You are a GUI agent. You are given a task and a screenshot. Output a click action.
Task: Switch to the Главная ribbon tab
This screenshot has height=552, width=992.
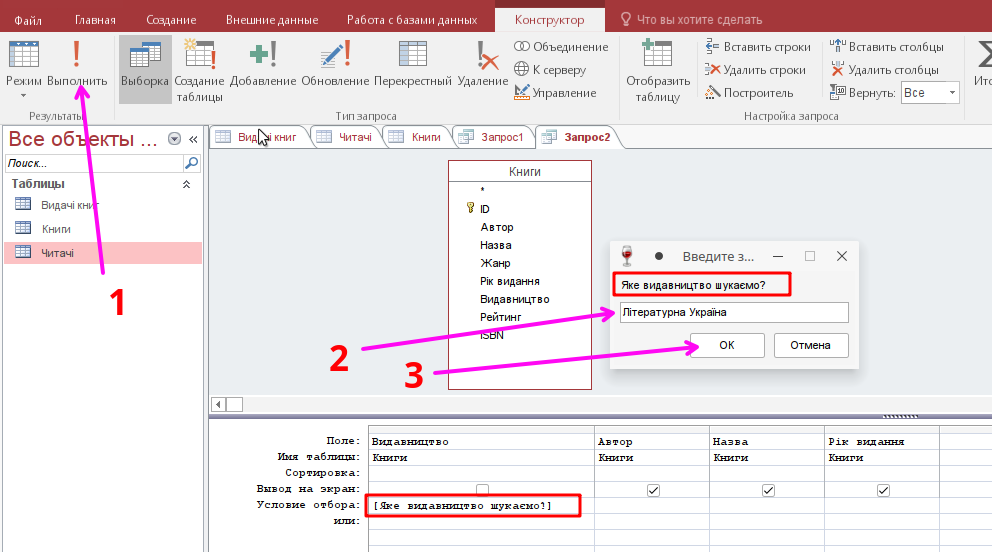[x=95, y=20]
